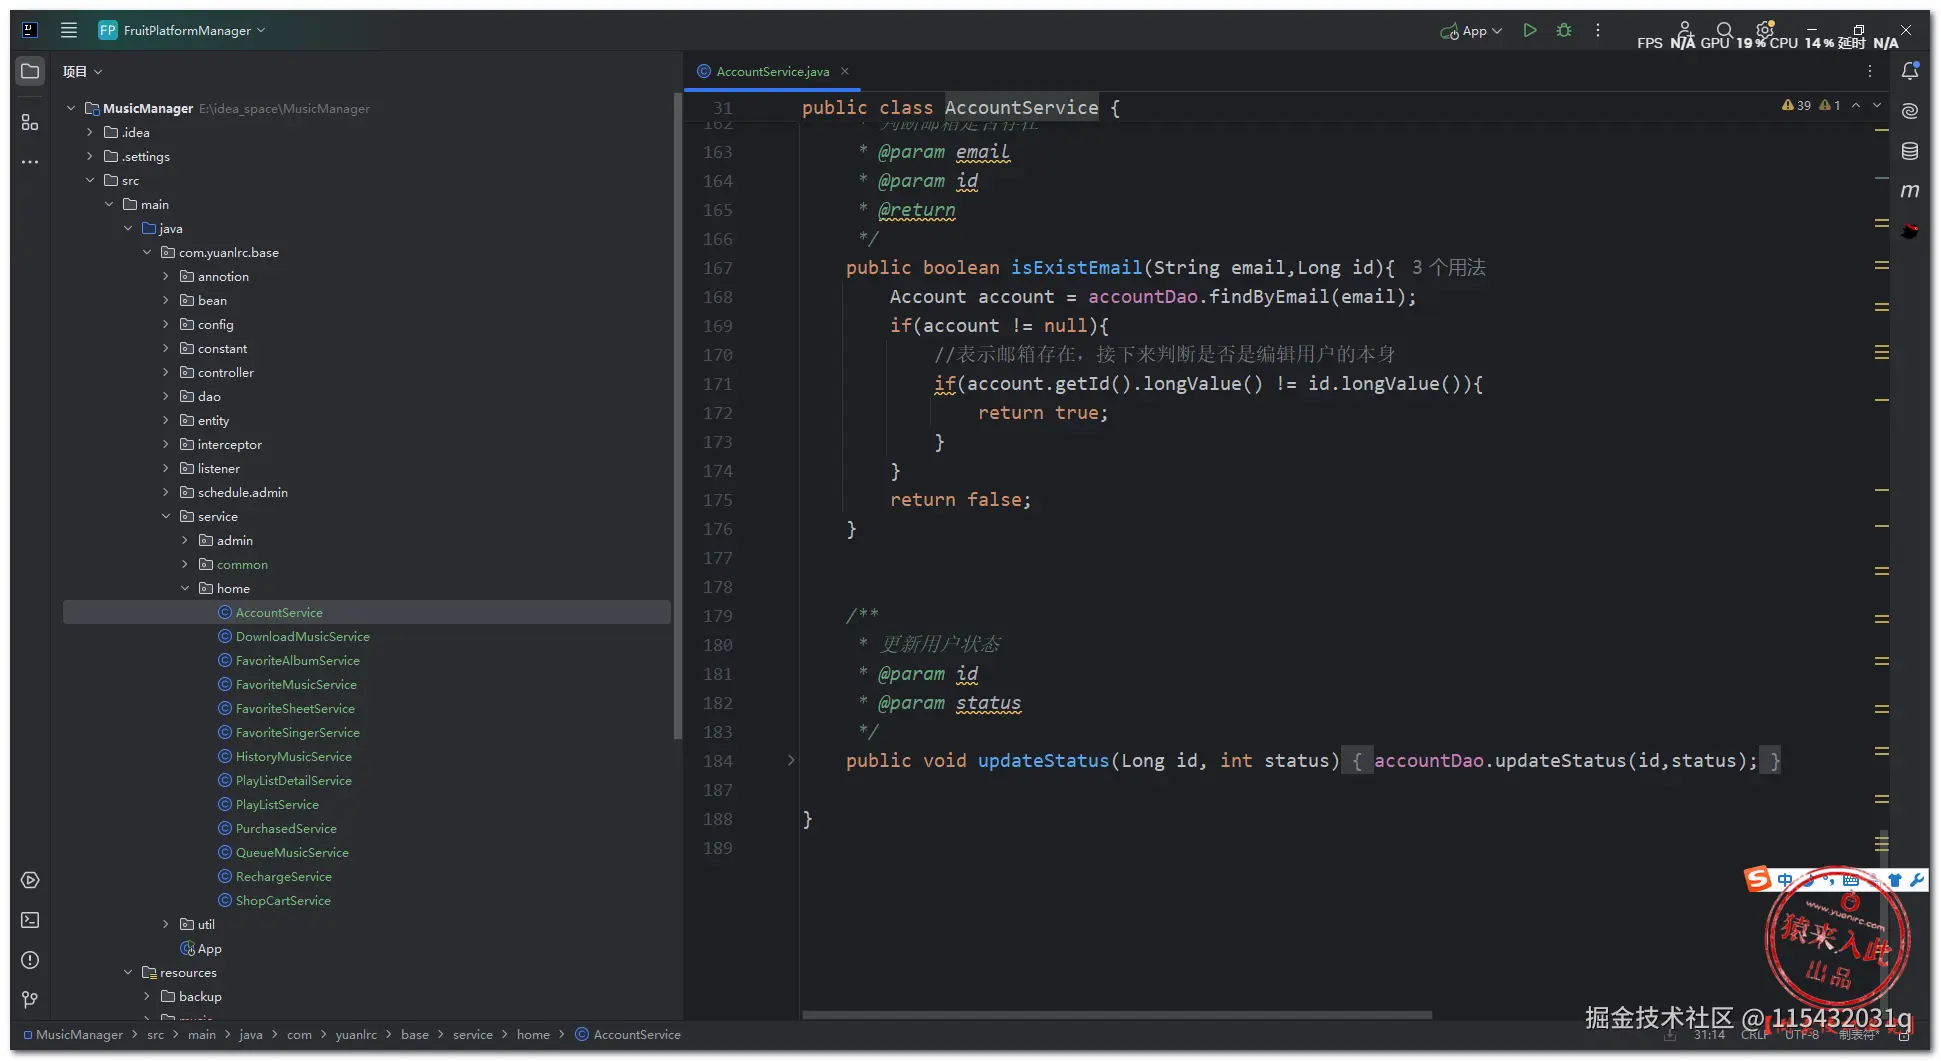The height and width of the screenshot is (1061, 1941).
Task: Select DownloadMusicService in the project tree
Action: coord(302,636)
